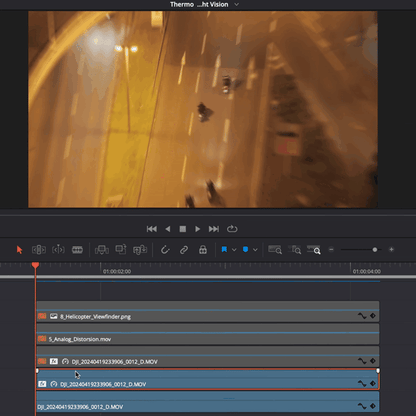This screenshot has height=416, width=416.
Task: Toggle the Position Lock padlock
Action: [x=203, y=250]
